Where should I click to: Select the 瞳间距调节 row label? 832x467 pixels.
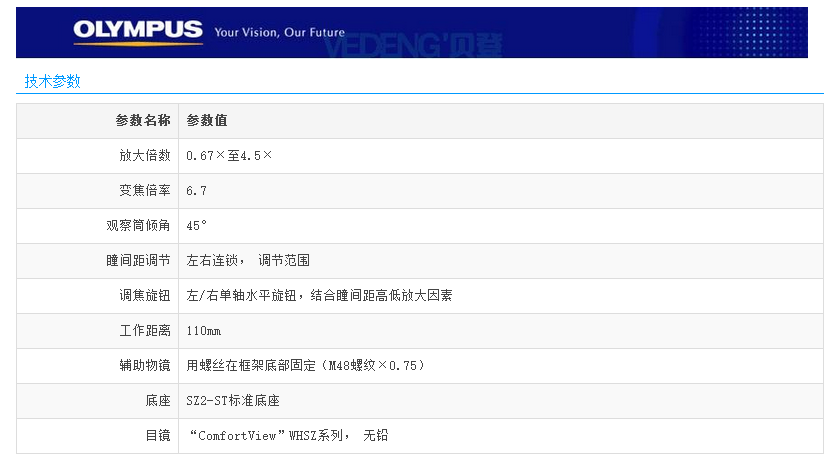(x=138, y=261)
